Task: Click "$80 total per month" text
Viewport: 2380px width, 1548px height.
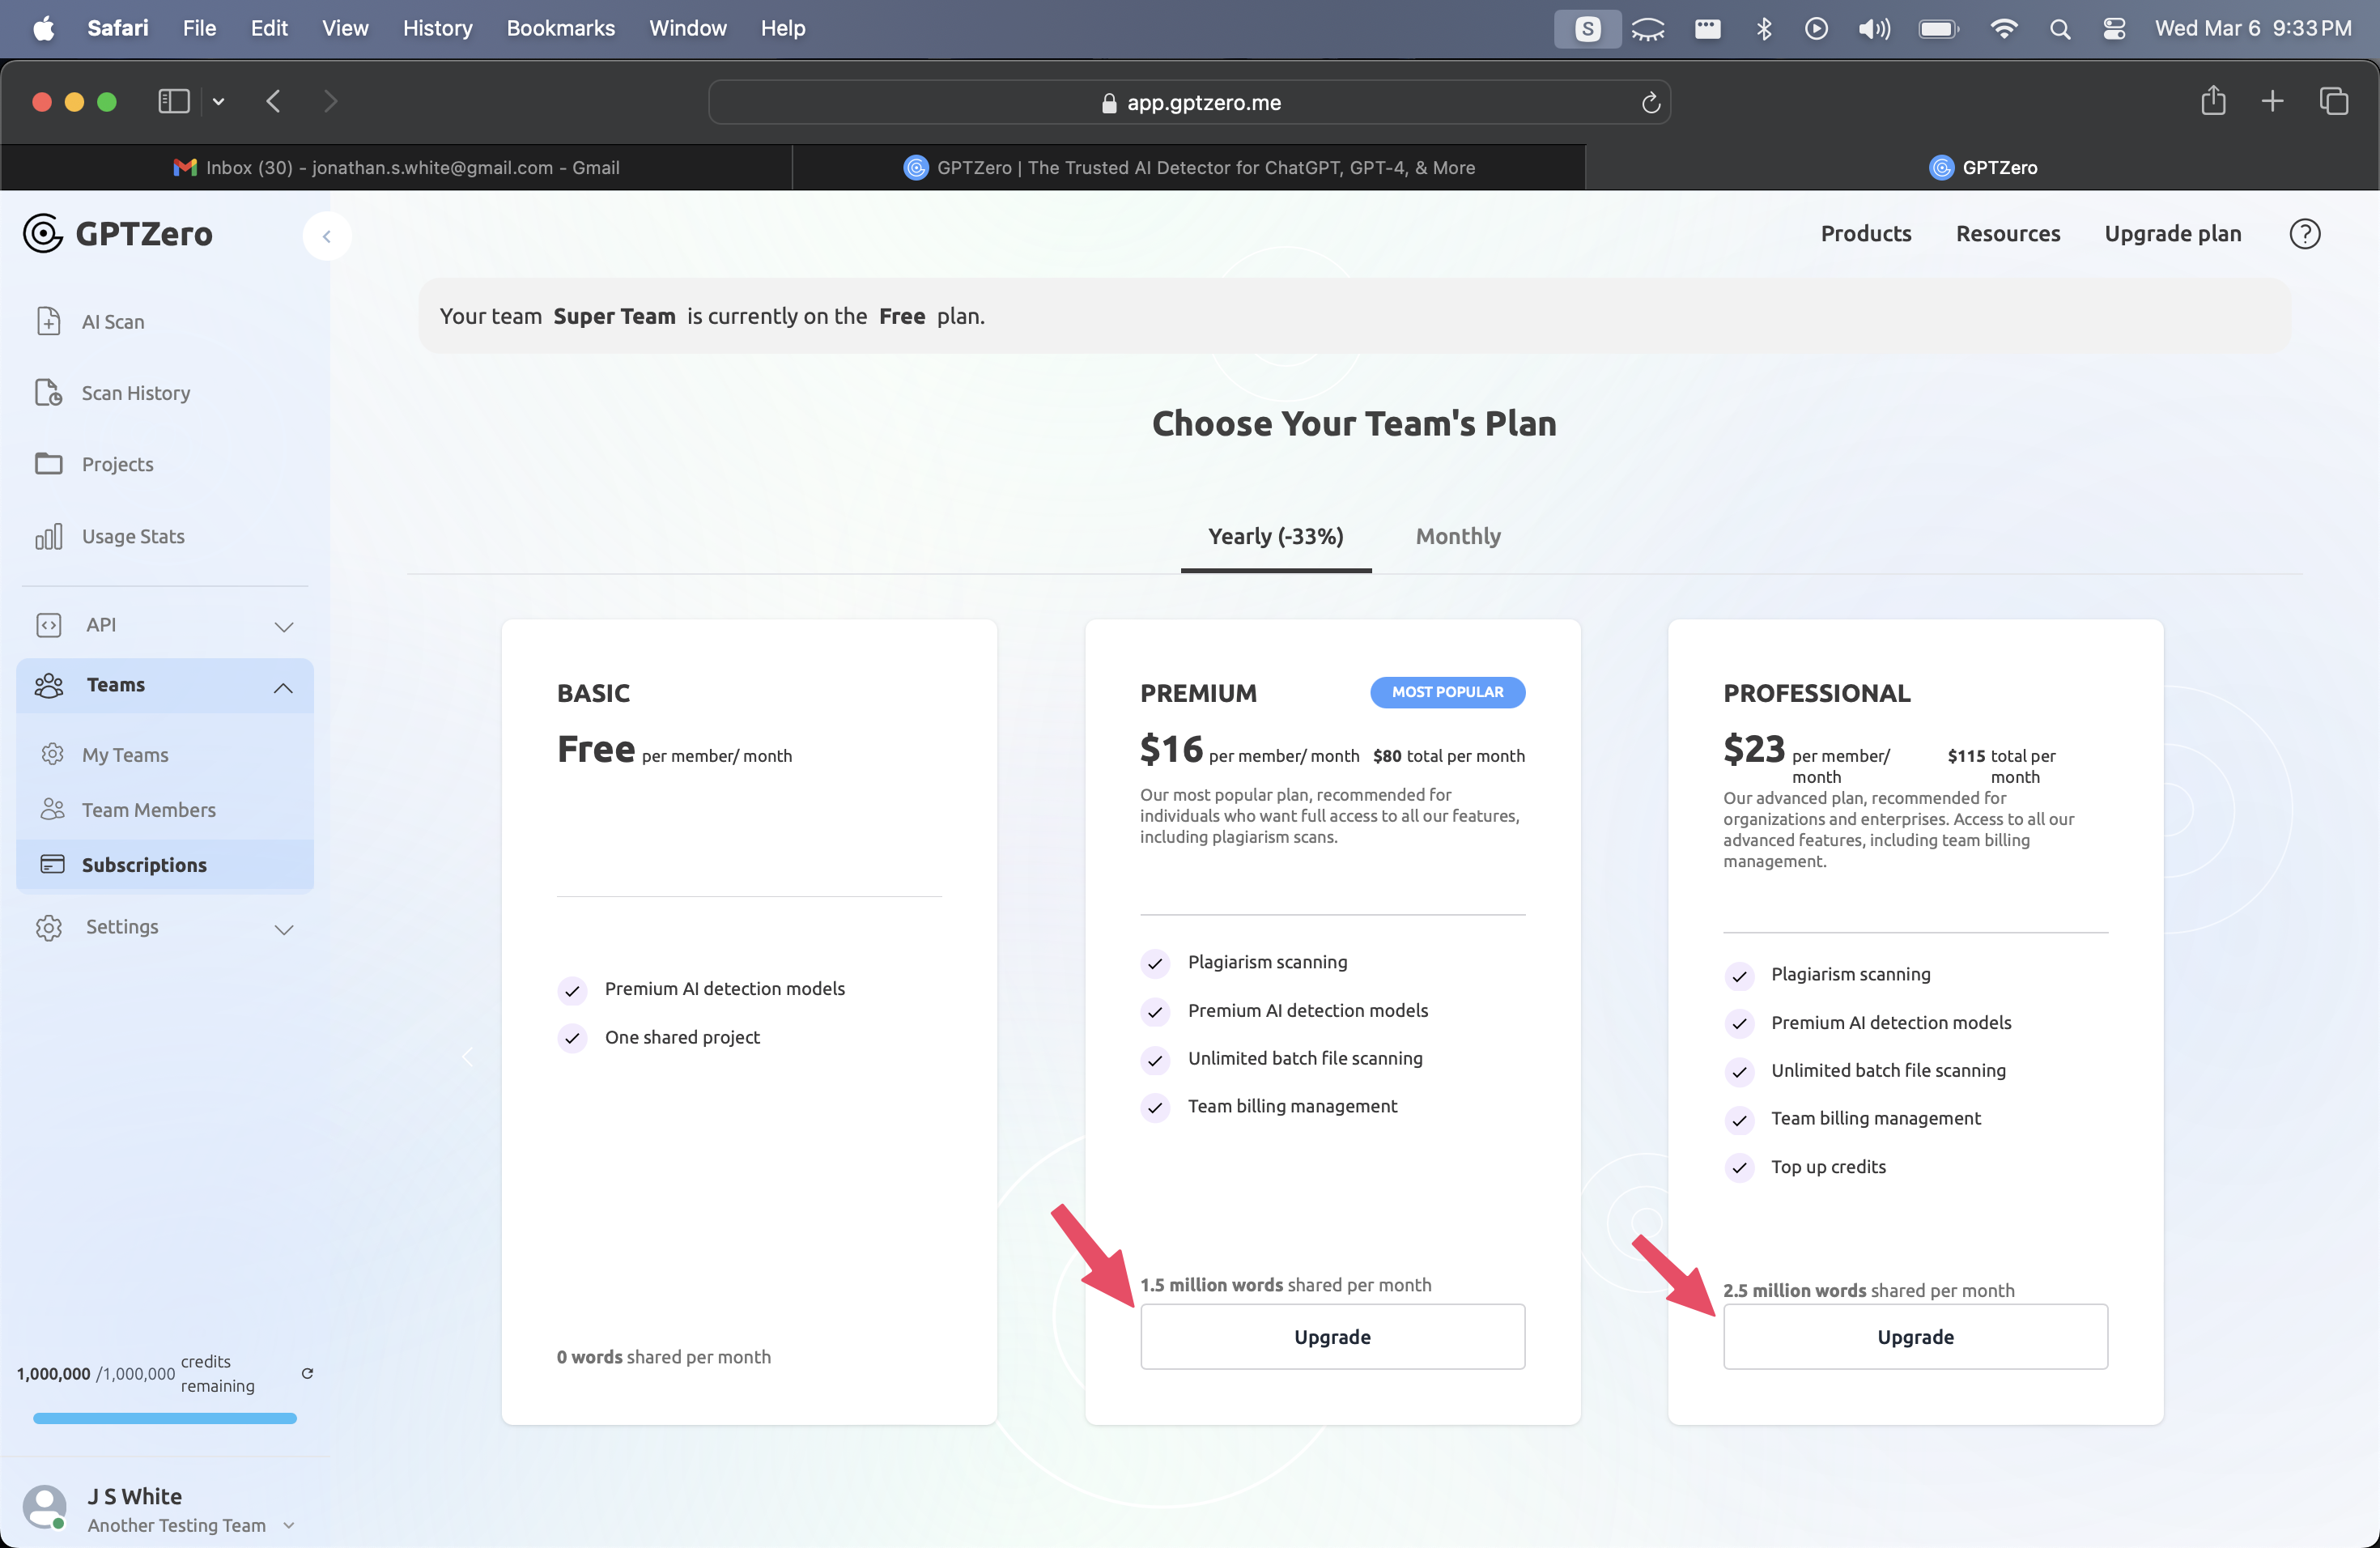Action: click(x=1448, y=756)
